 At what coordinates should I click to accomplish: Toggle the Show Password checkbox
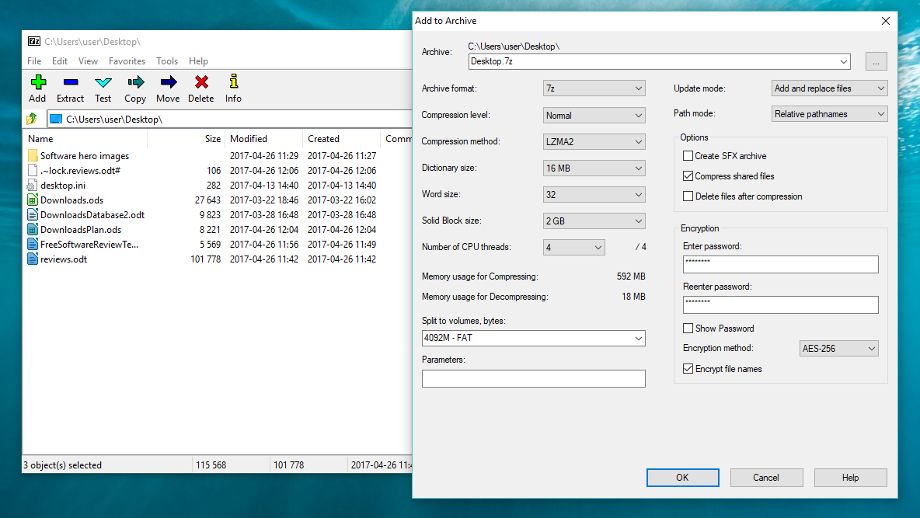click(687, 328)
